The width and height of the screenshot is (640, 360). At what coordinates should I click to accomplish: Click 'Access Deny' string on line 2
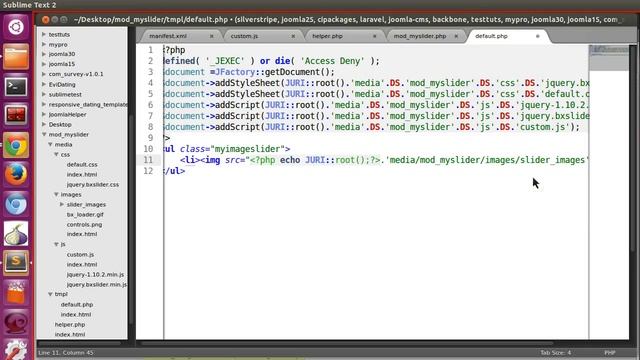332,61
